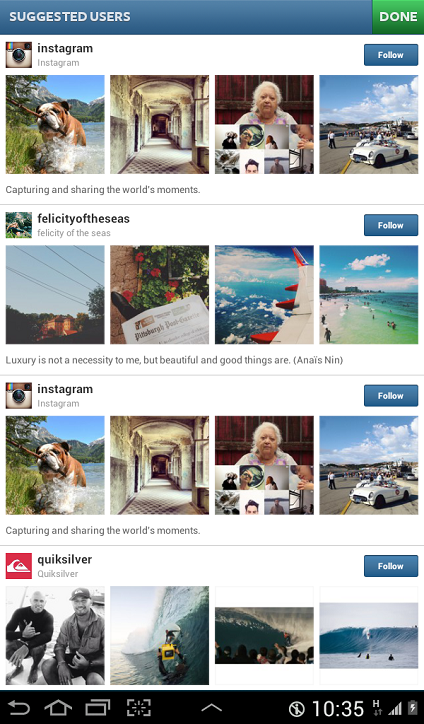Follow the second instagram listing
The image size is (424, 724).
click(391, 396)
